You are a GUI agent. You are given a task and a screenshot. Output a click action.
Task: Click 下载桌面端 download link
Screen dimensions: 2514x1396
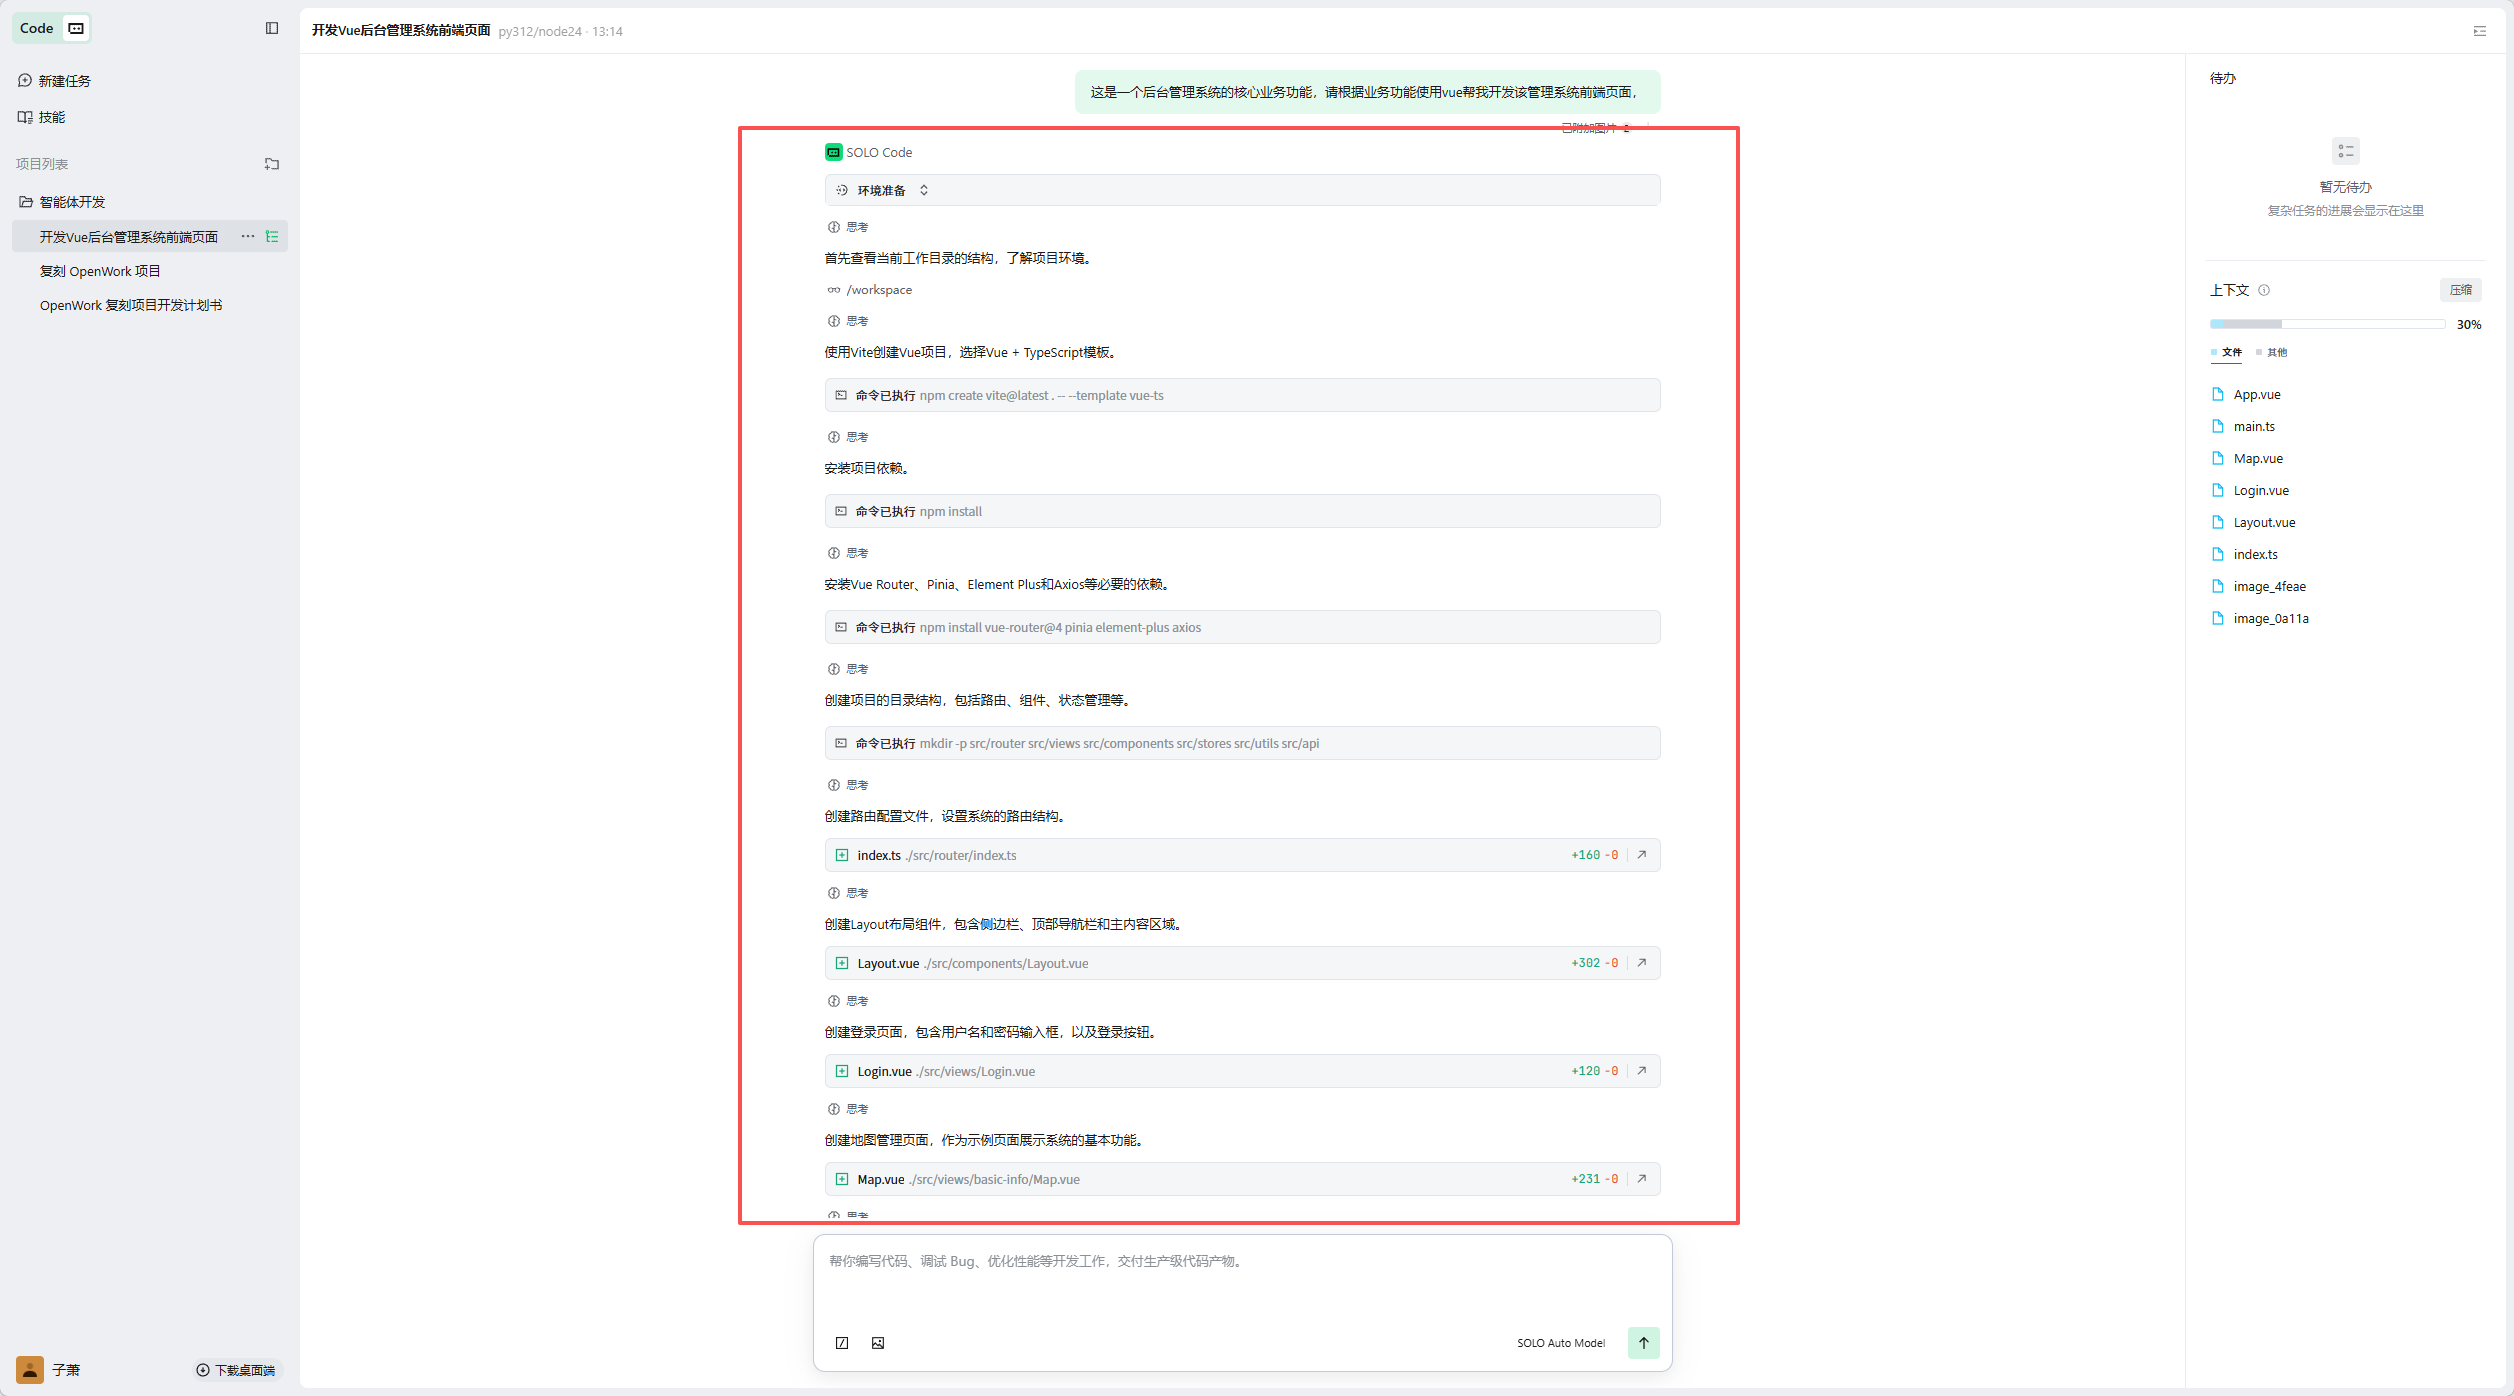pos(236,1370)
